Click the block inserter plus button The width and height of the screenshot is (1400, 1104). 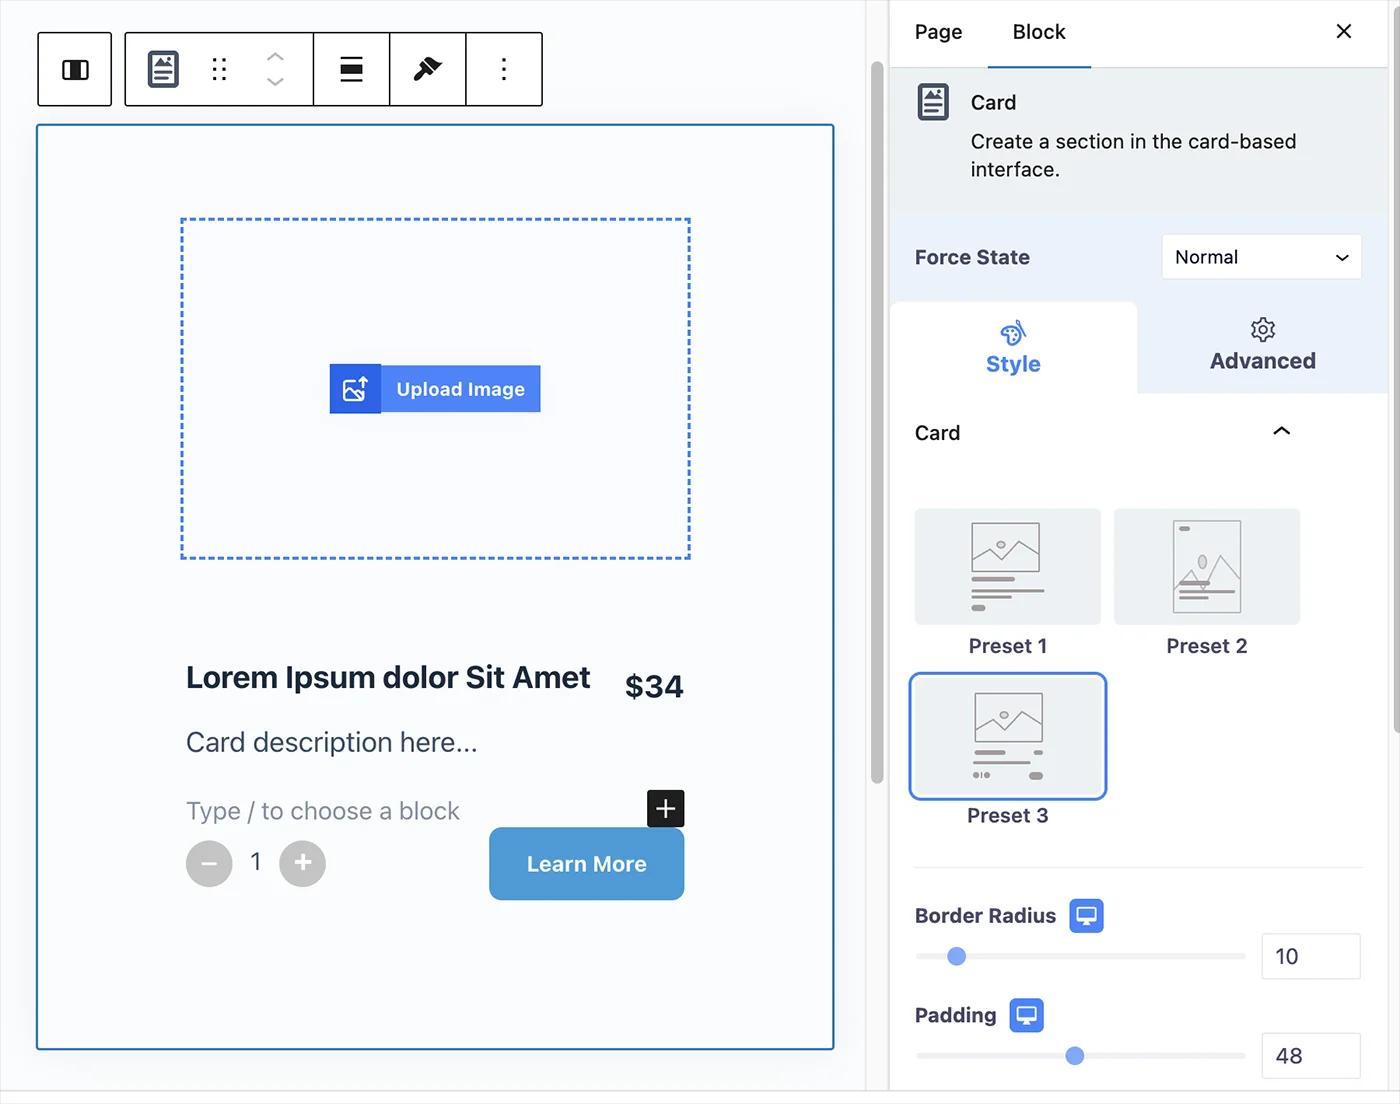click(x=665, y=808)
